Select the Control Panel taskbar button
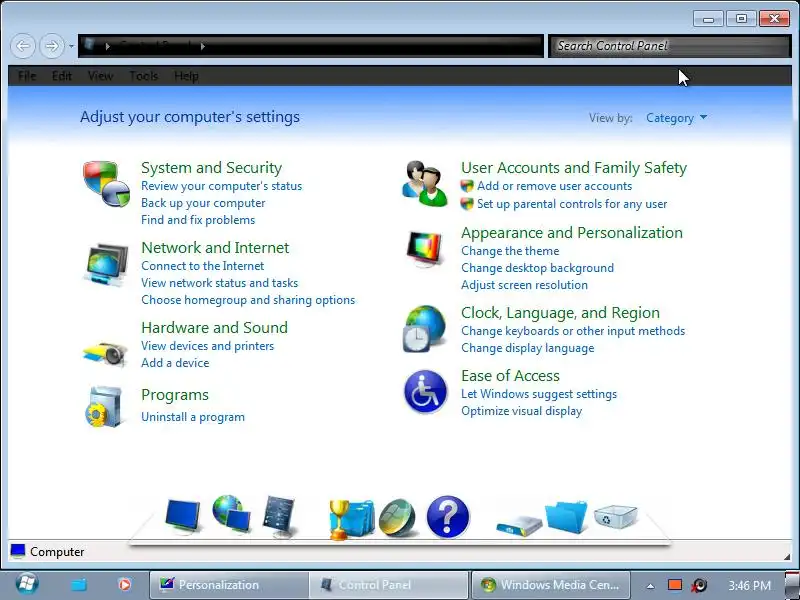Viewport: 800px width, 600px height. pyautogui.click(x=389, y=585)
